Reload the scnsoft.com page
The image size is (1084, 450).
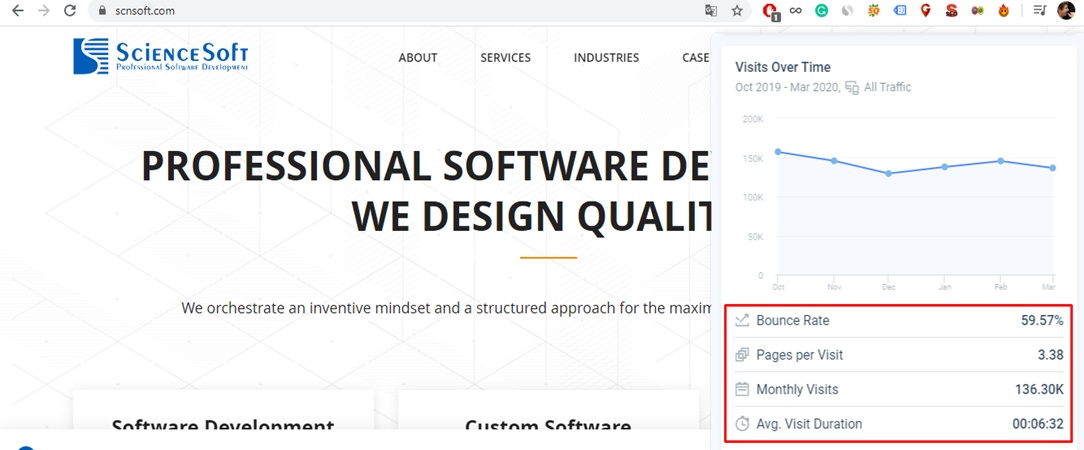69,10
